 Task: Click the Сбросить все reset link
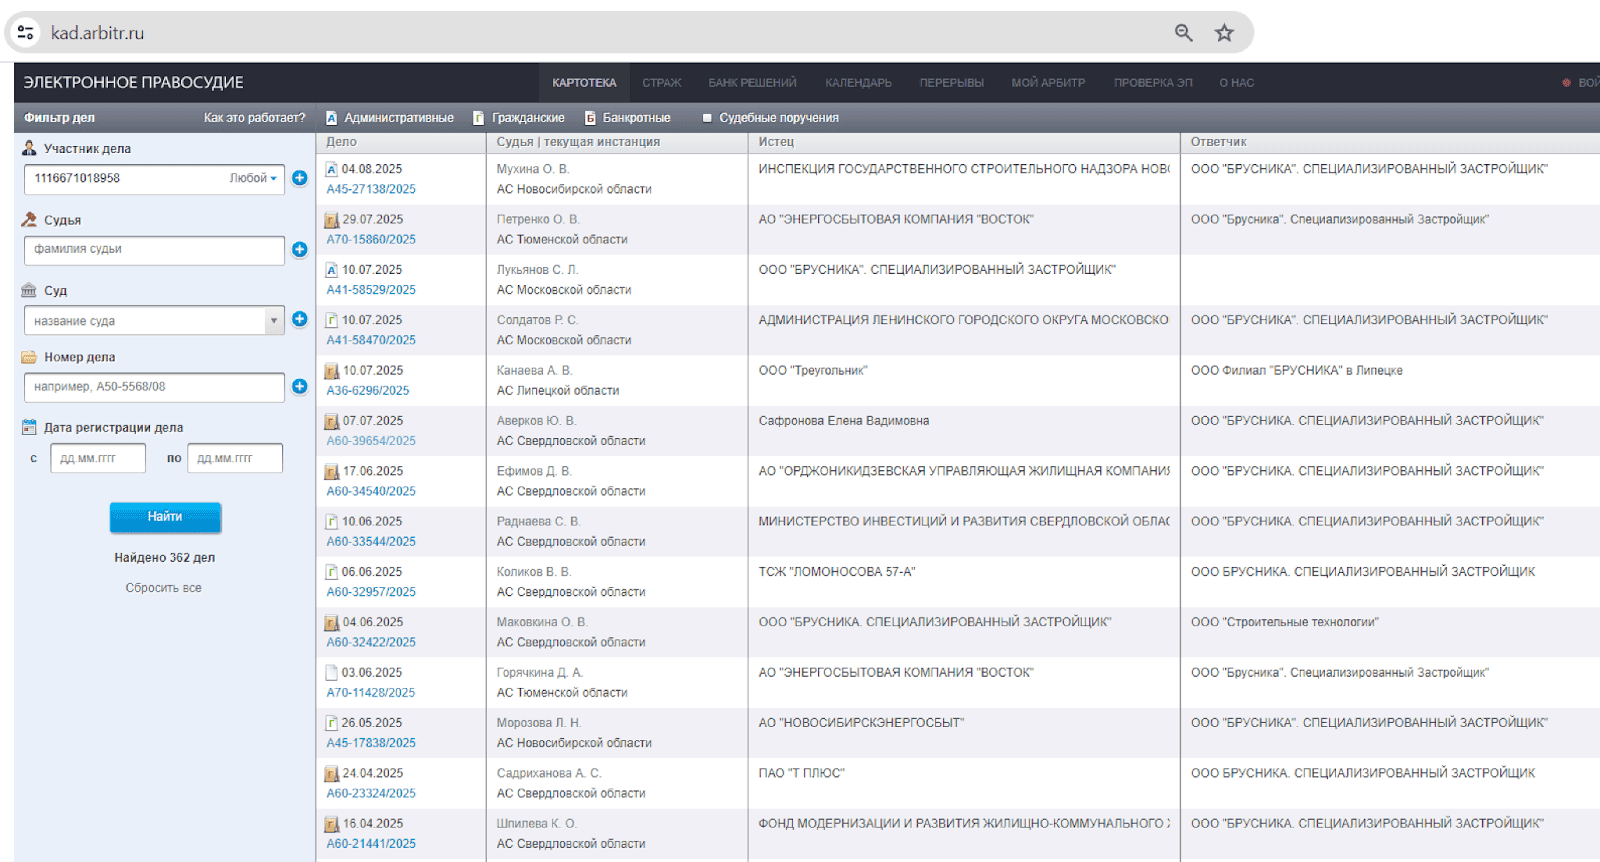[x=163, y=588]
